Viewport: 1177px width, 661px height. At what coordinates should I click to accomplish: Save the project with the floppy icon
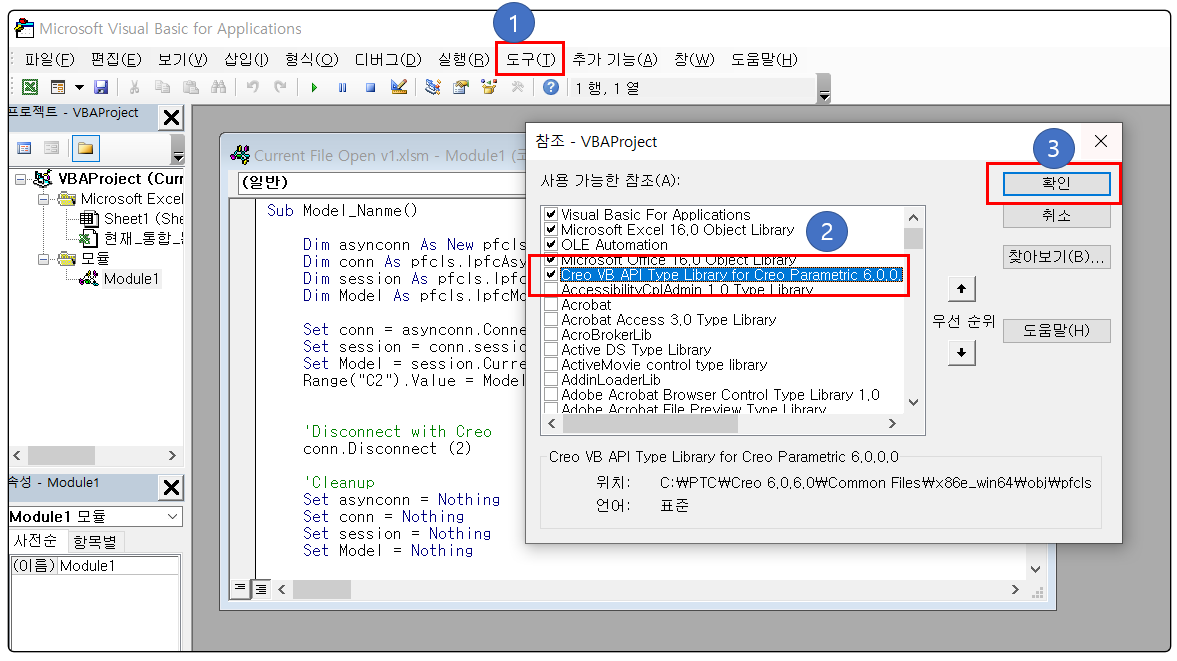point(101,88)
